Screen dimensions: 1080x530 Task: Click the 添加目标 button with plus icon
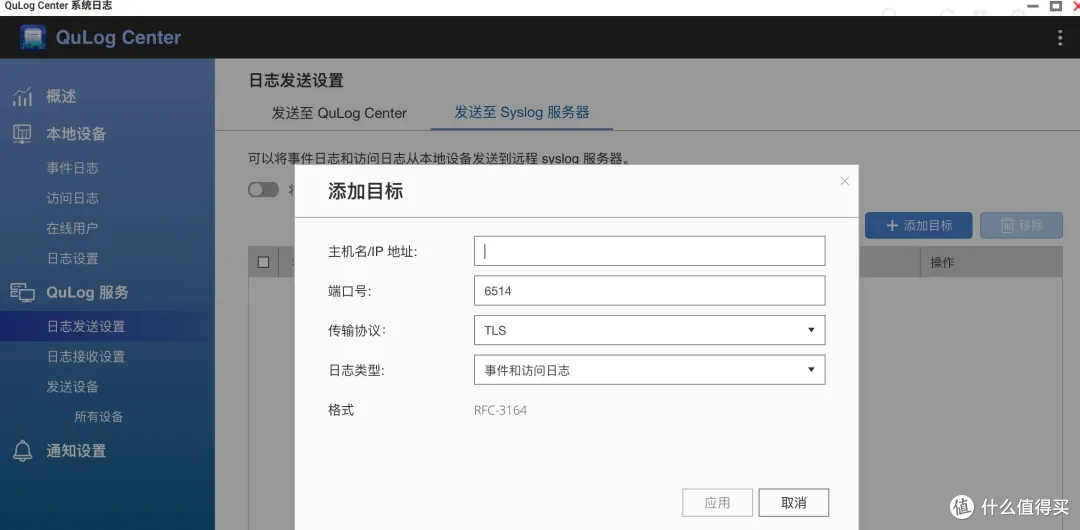pyautogui.click(x=919, y=225)
